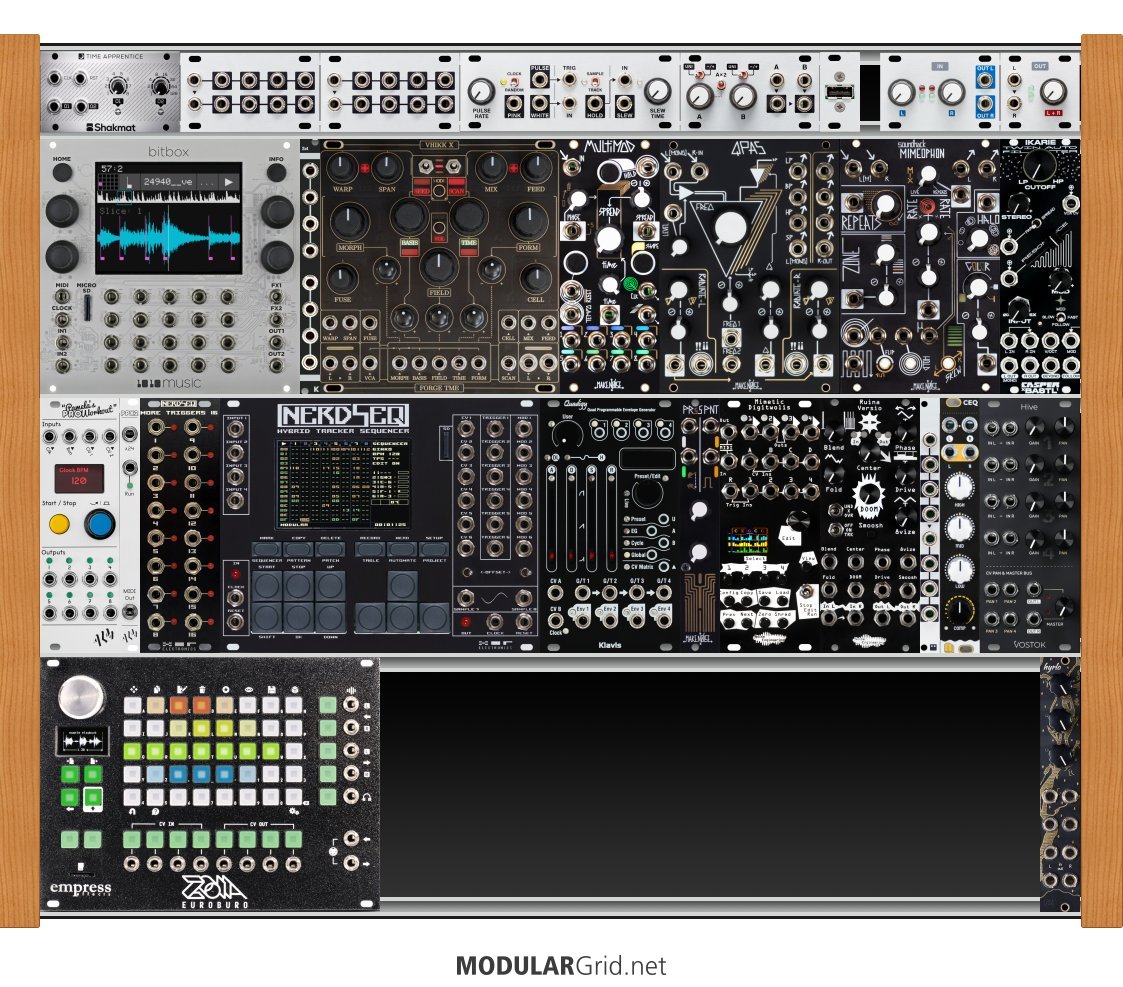1123x987 pixels.
Task: Click the top row OUT level knob
Action: coord(1053,92)
